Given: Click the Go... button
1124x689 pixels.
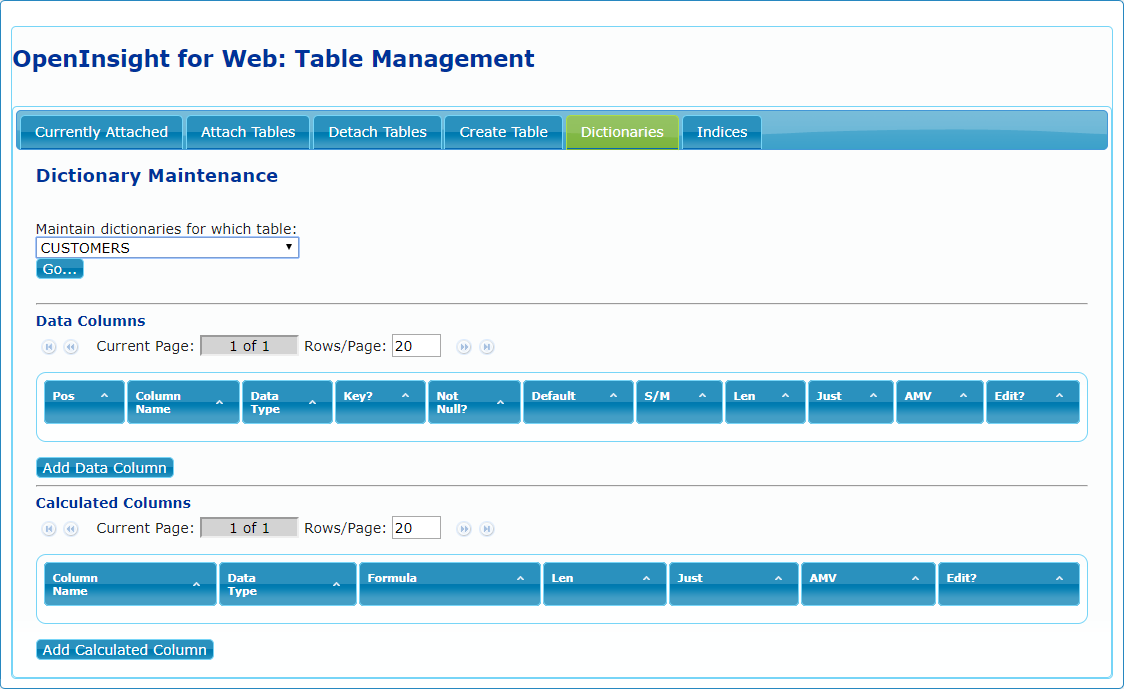Looking at the screenshot, I should [x=59, y=269].
